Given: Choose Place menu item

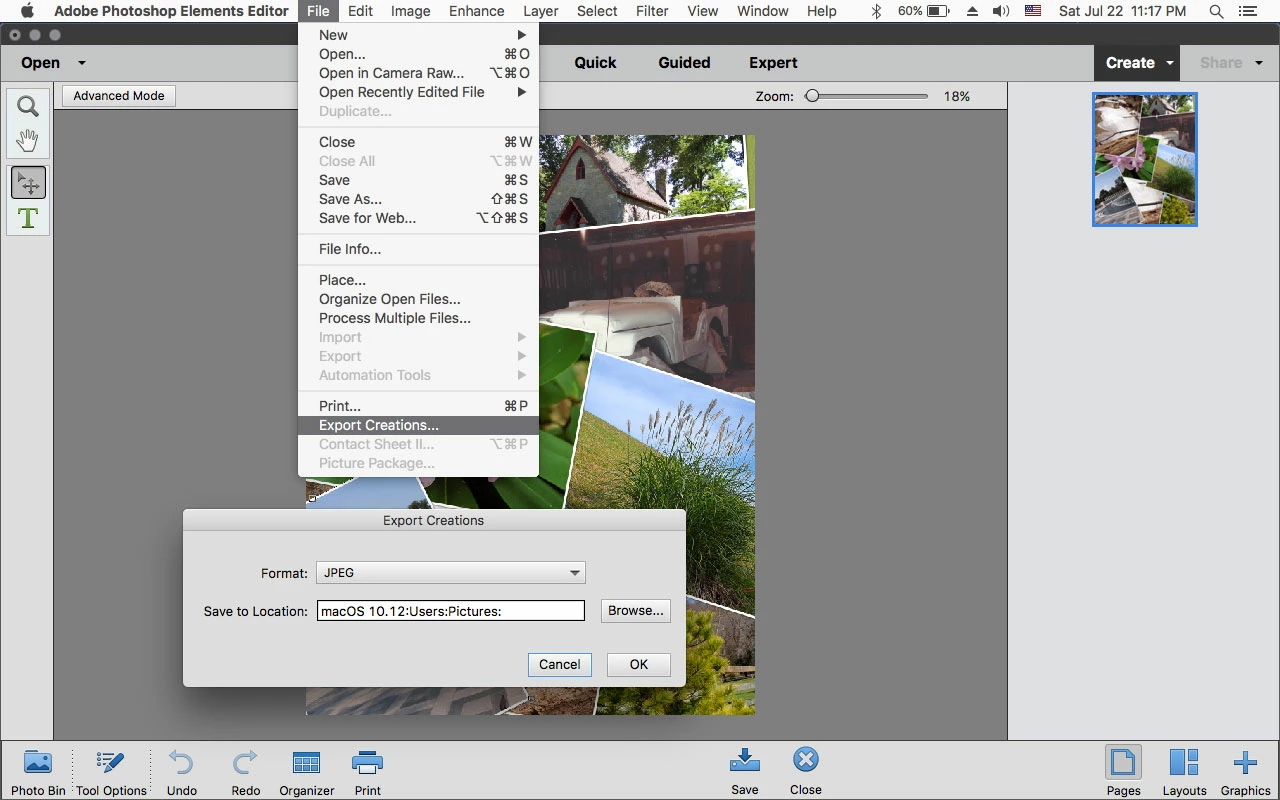Looking at the screenshot, I should pyautogui.click(x=418, y=280).
